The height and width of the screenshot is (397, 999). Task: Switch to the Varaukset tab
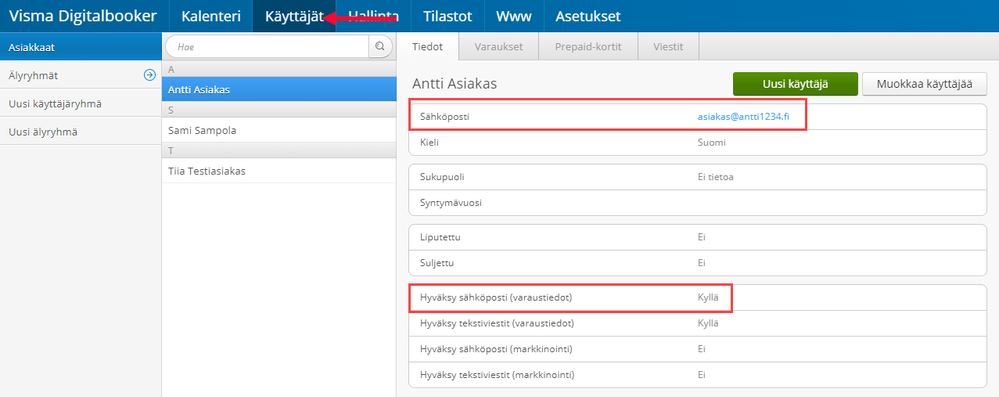coord(499,47)
